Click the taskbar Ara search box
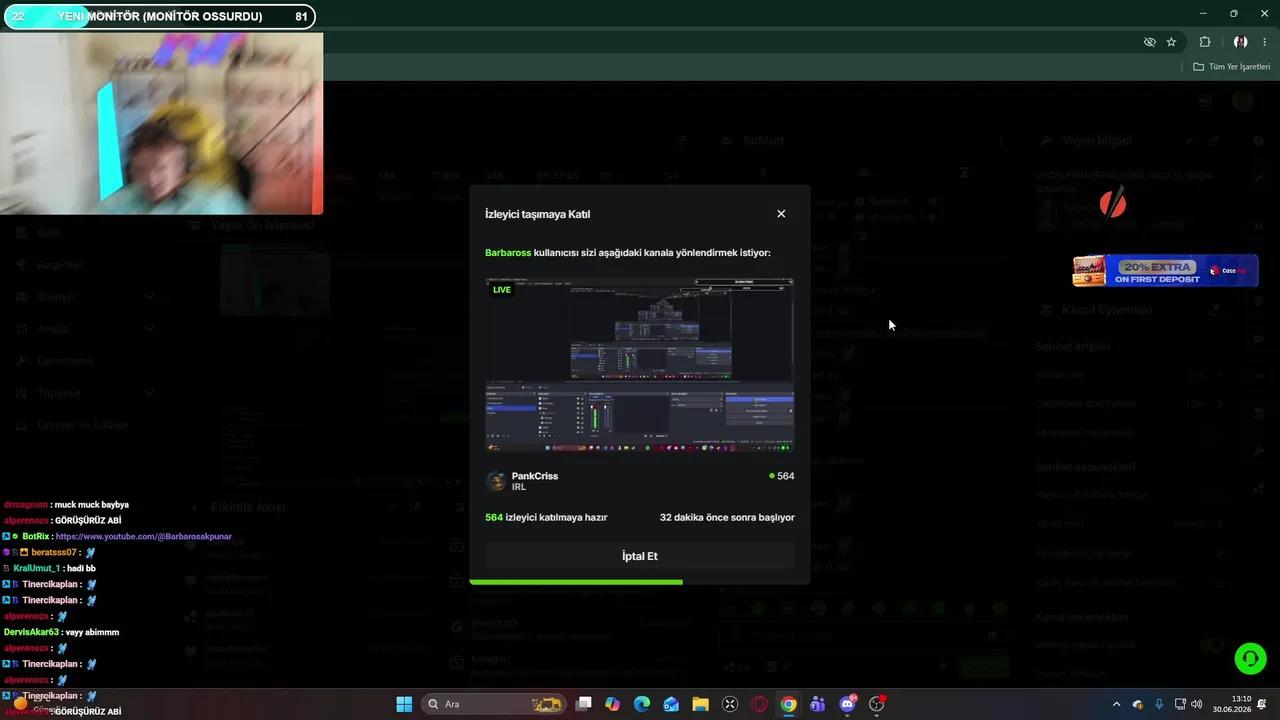 494,704
